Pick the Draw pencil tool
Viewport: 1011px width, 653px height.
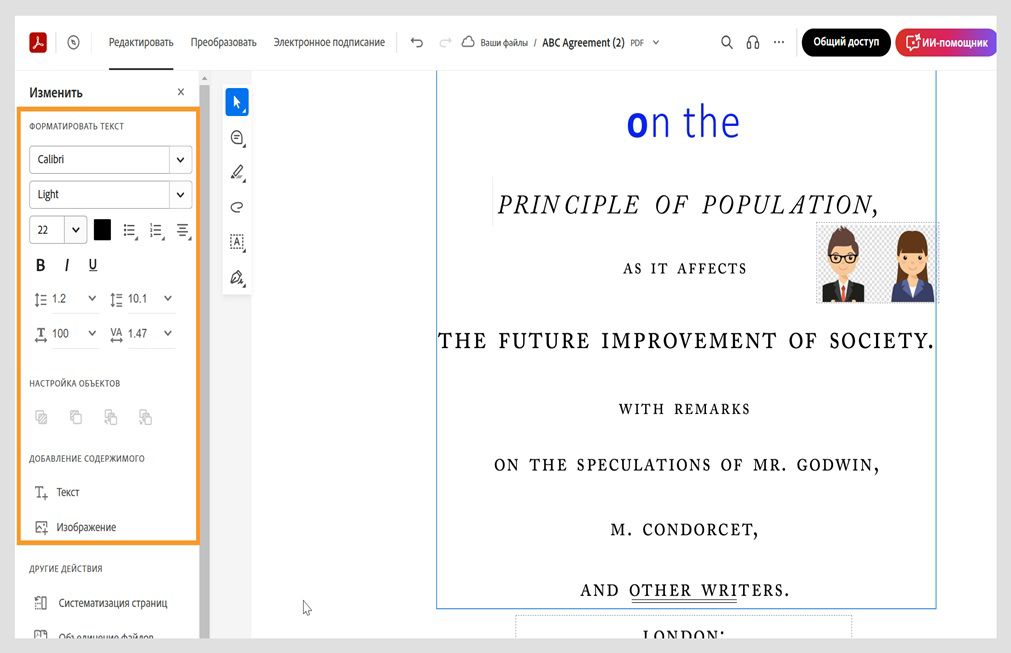[x=236, y=171]
